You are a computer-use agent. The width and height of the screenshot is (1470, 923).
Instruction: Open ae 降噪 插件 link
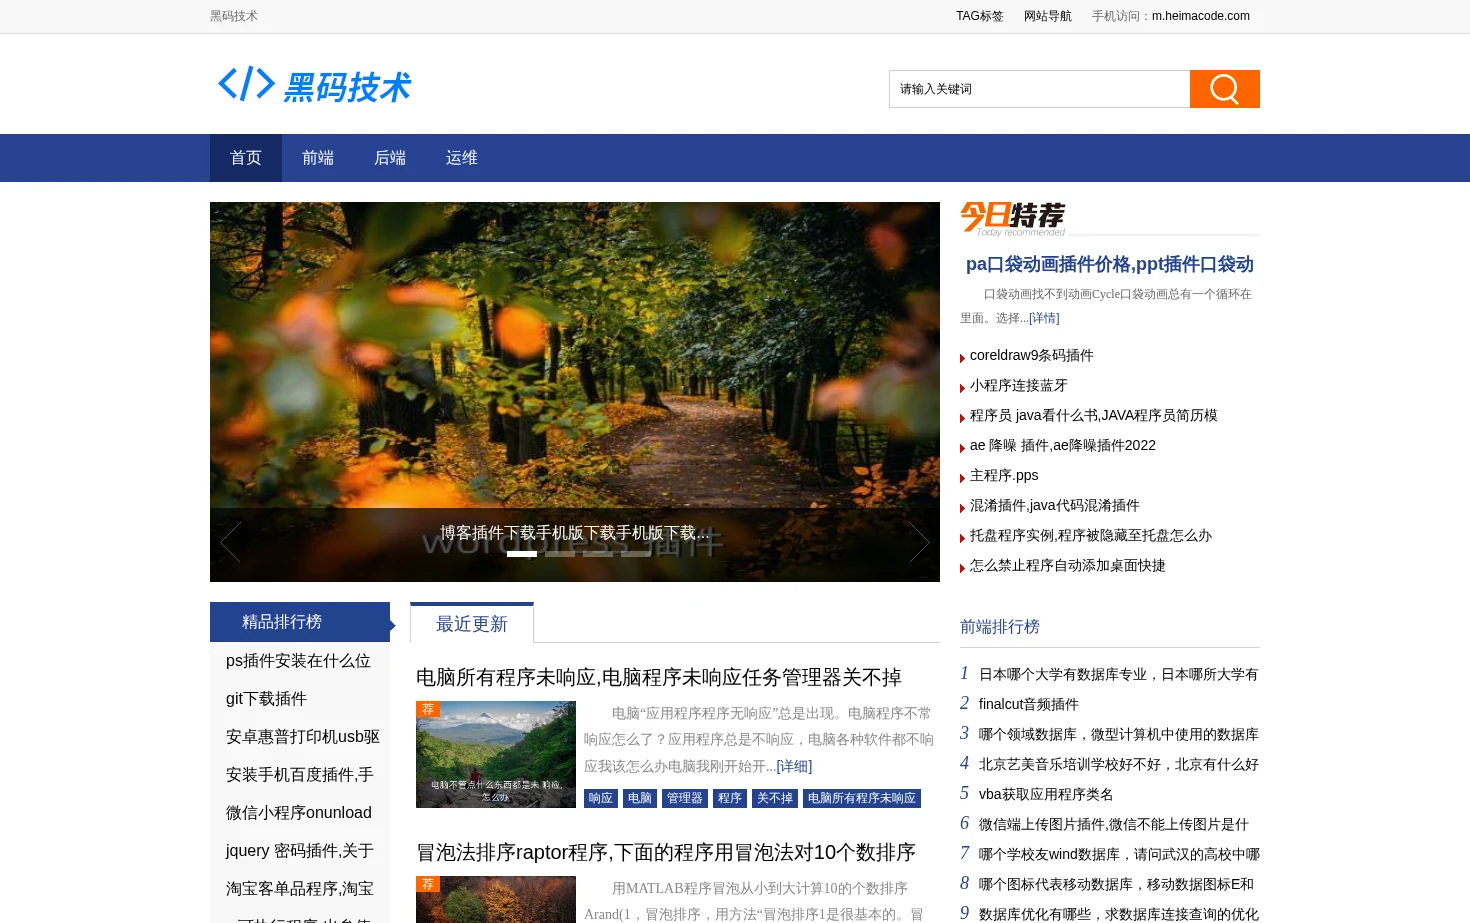(1063, 445)
